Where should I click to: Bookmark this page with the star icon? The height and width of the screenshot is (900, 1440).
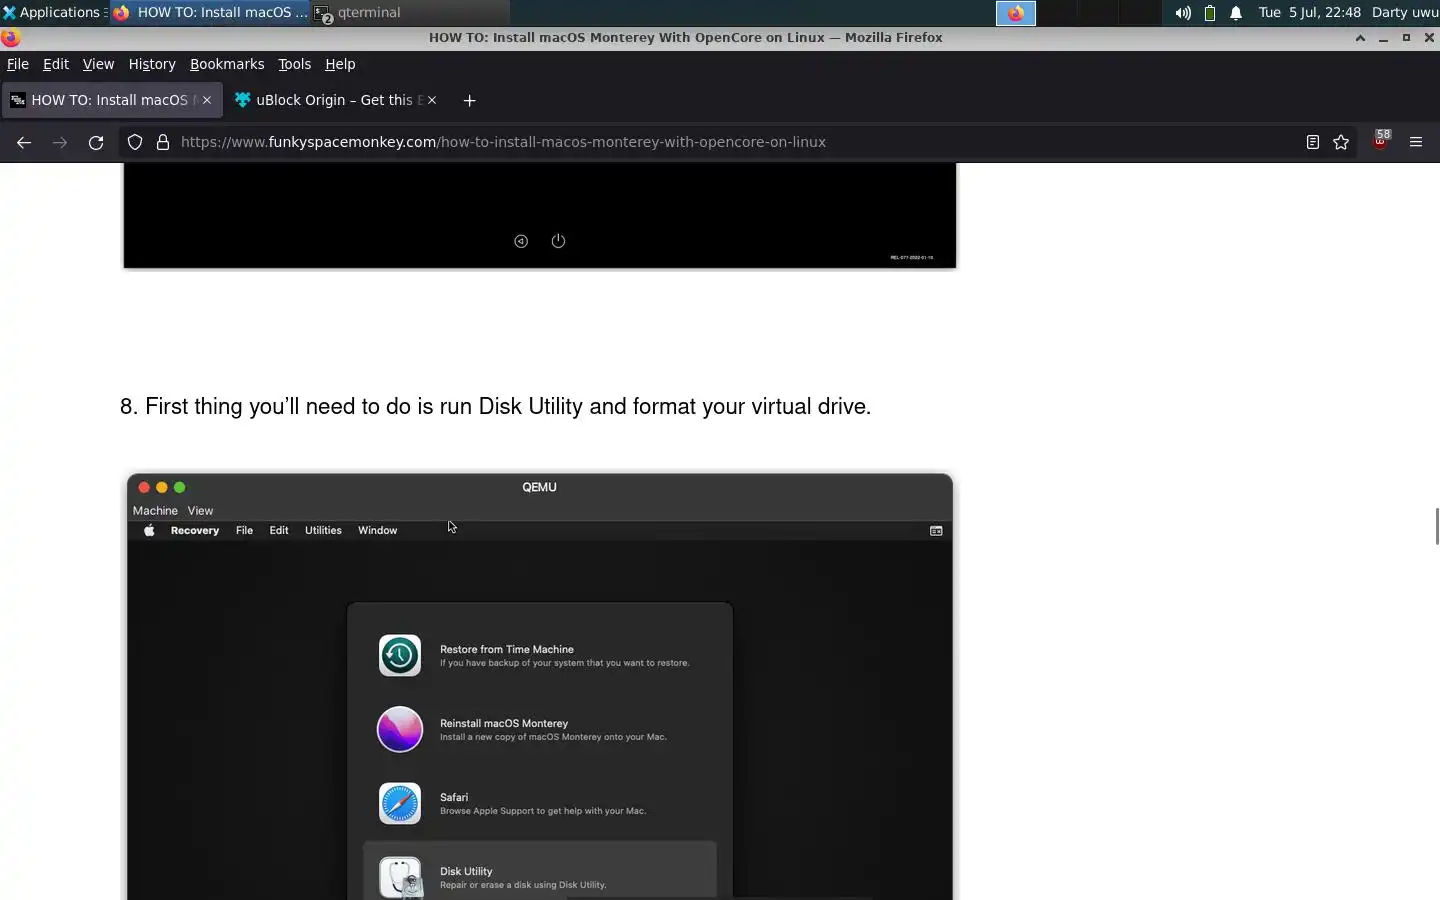(x=1341, y=142)
